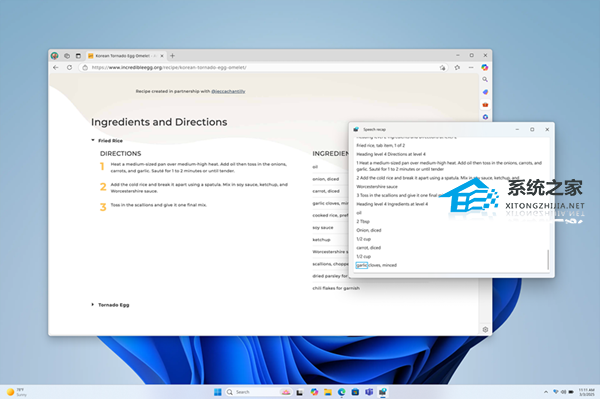Screen dimensions: 600x399
Task: Open the red toolbox sidebar icon
Action: [x=485, y=104]
